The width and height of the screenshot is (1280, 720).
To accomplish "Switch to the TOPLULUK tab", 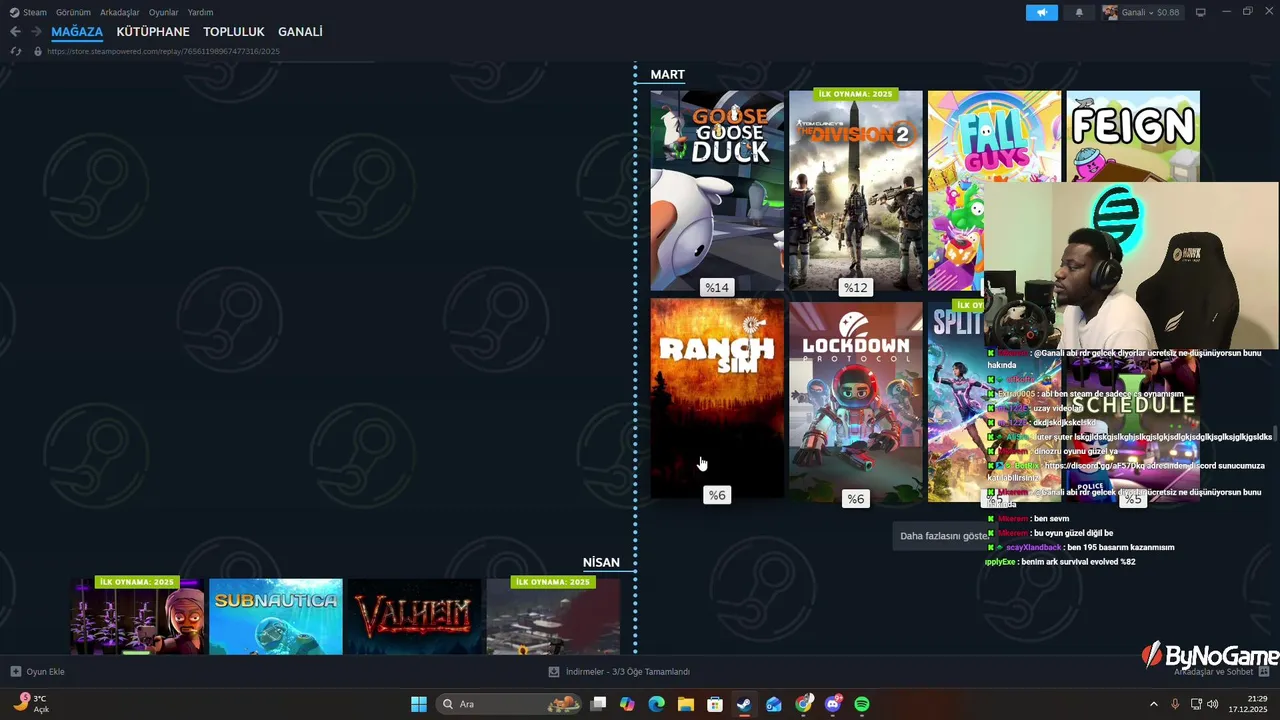I will point(234,32).
